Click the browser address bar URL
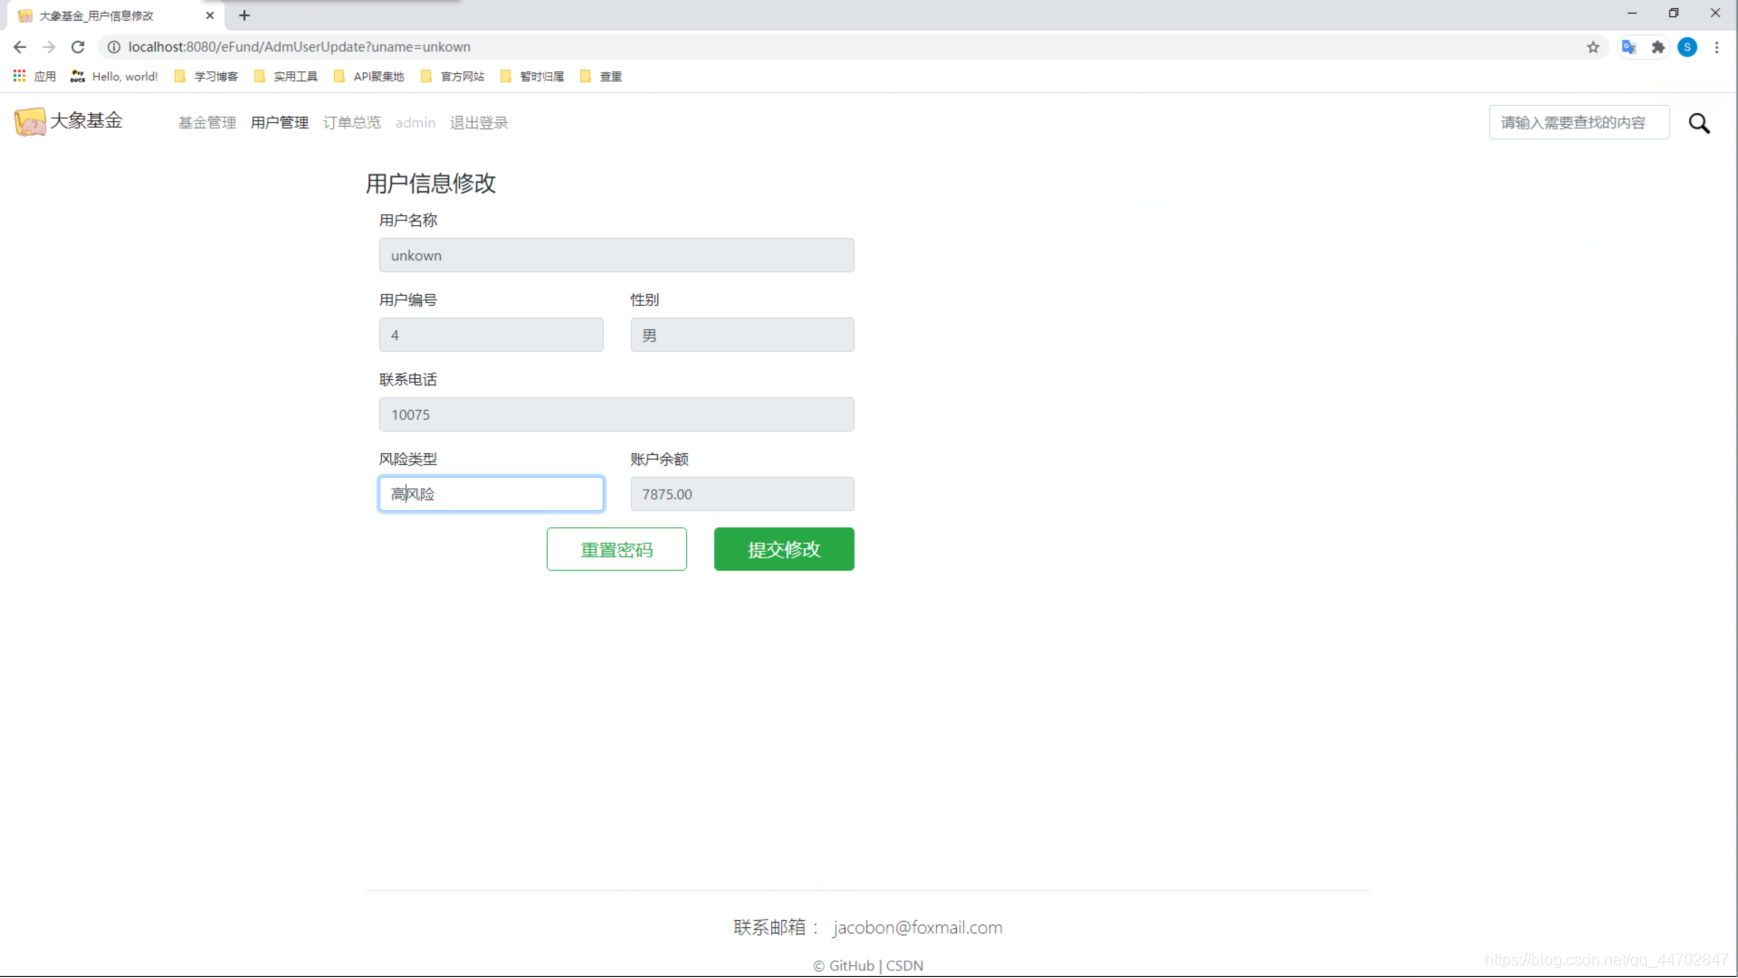This screenshot has width=1738, height=978. coord(299,47)
